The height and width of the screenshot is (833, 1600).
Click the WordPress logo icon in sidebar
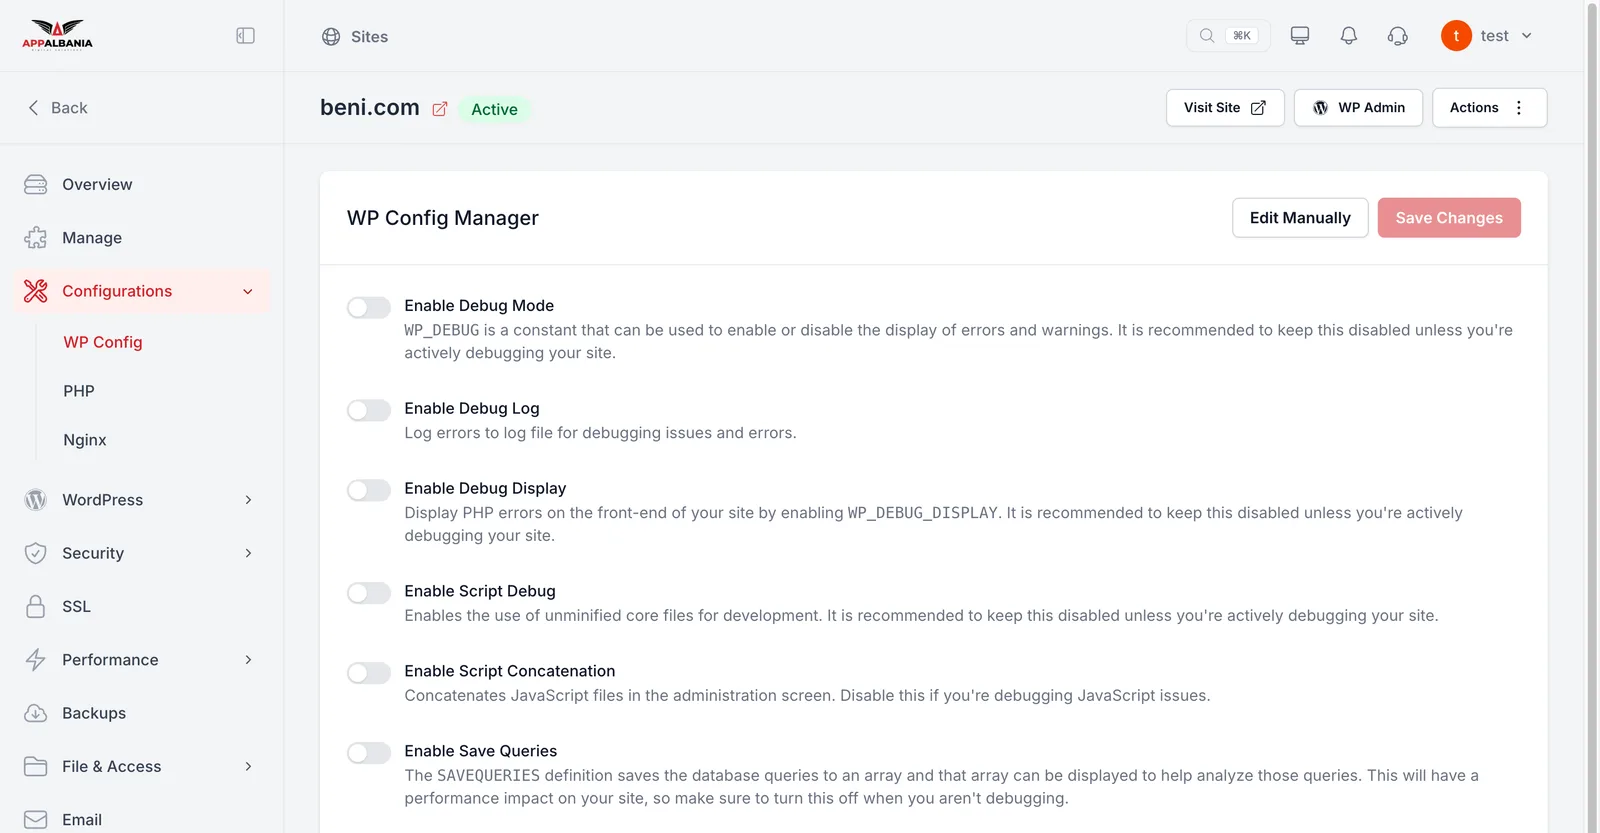(36, 500)
